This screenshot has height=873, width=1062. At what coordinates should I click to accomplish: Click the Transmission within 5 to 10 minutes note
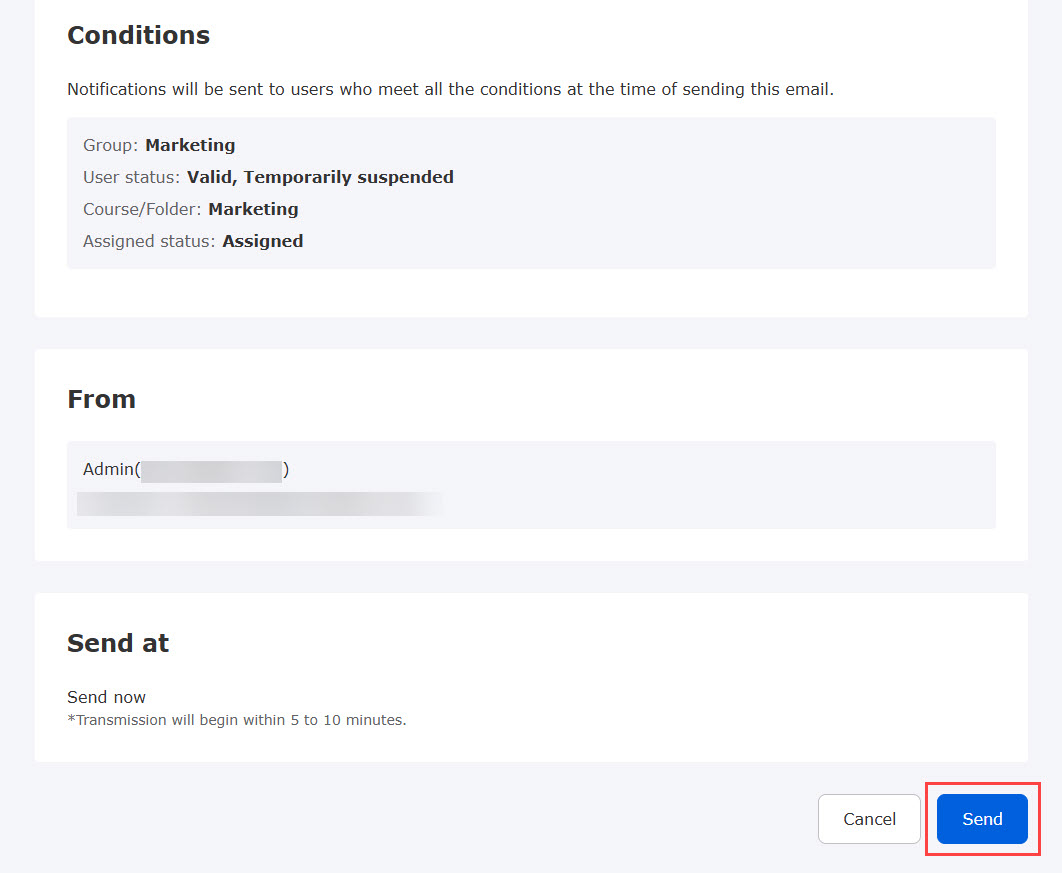(236, 720)
